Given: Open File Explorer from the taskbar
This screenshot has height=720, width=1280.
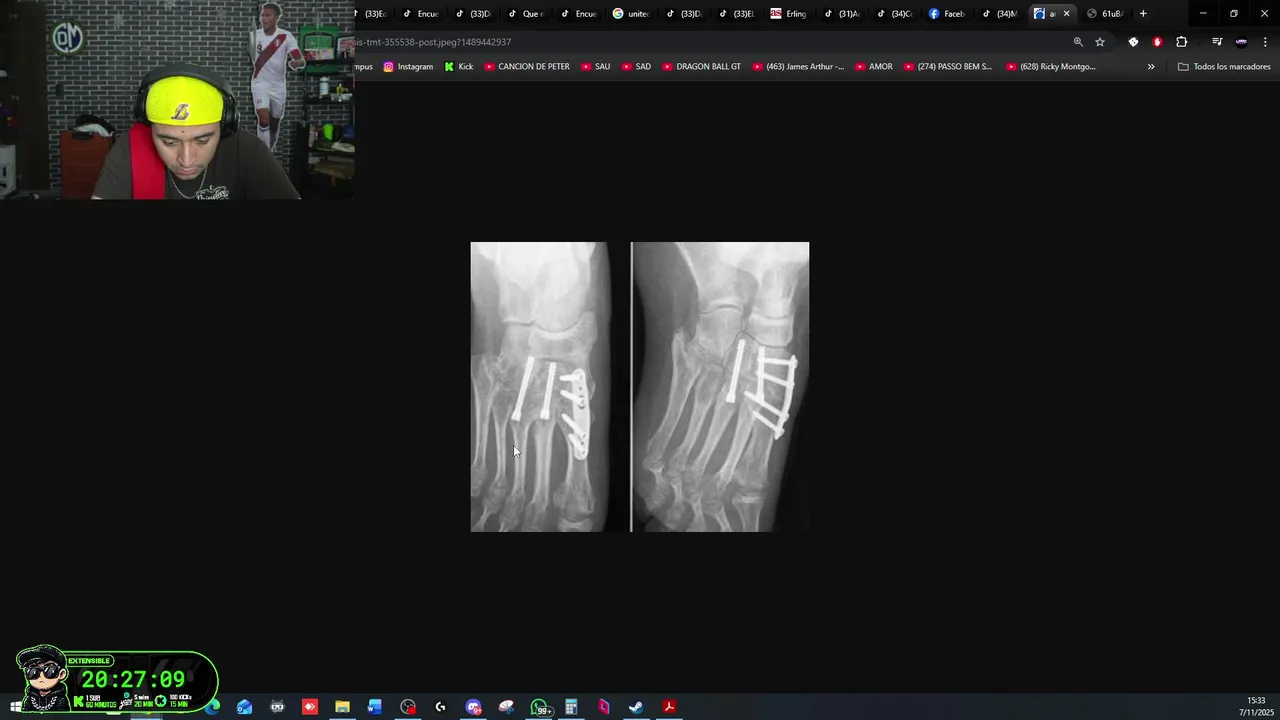Looking at the screenshot, I should pos(342,707).
